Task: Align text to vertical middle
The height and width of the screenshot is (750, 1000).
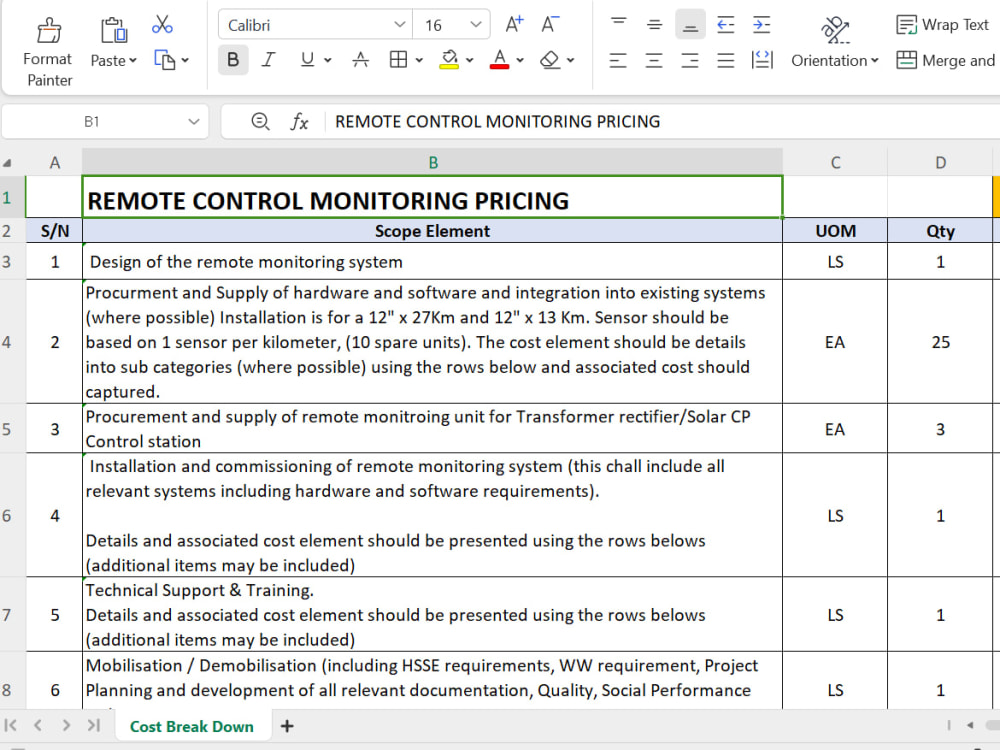Action: click(x=654, y=25)
